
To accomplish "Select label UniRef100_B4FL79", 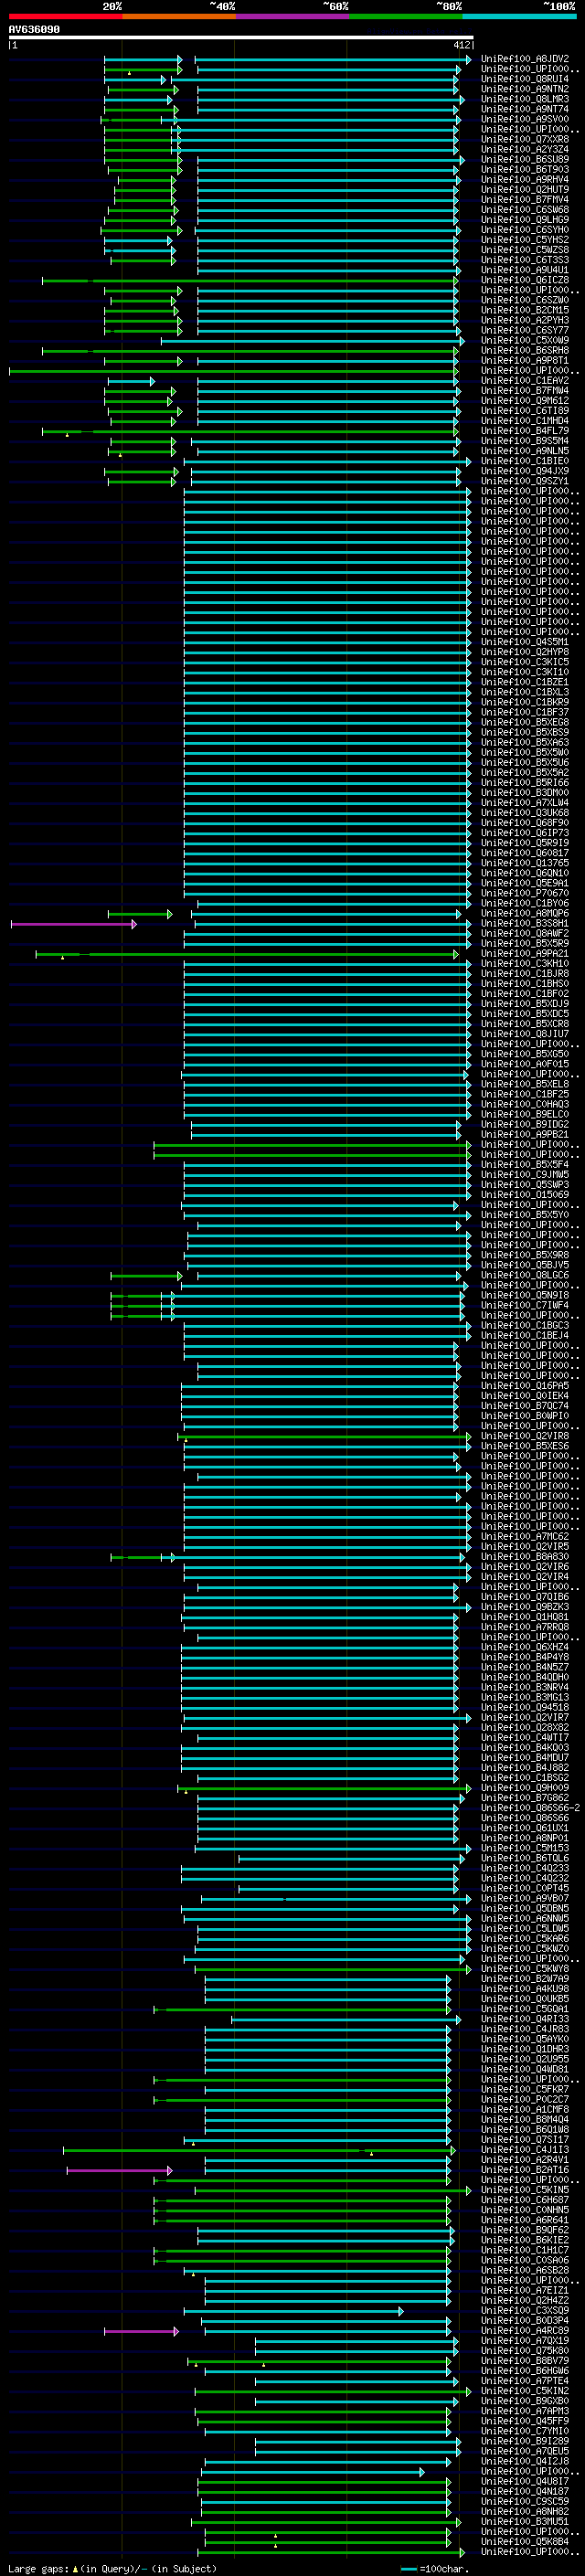I will tap(525, 431).
